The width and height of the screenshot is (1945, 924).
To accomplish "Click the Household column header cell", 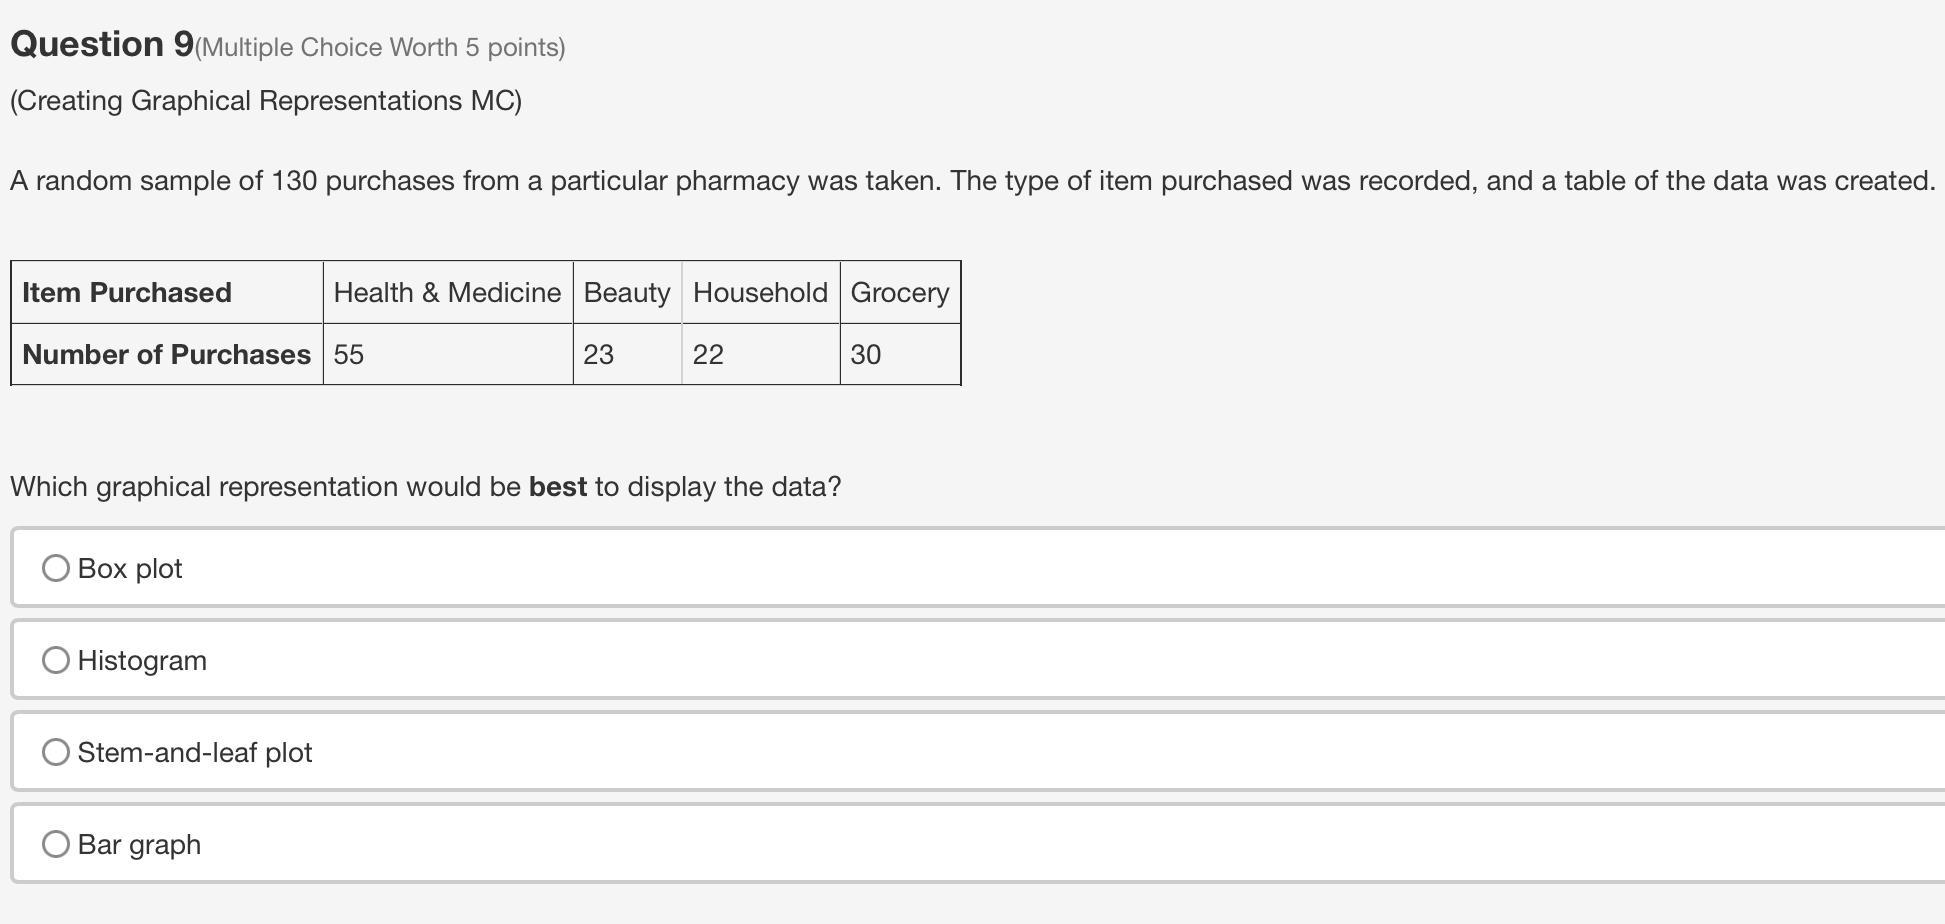I will point(761,292).
